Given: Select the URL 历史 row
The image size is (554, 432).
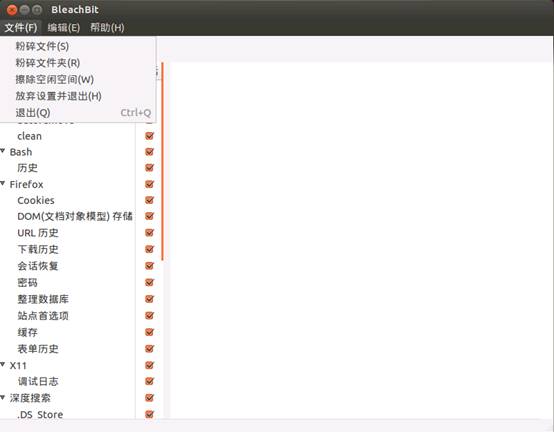Looking at the screenshot, I should pyautogui.click(x=38, y=233).
